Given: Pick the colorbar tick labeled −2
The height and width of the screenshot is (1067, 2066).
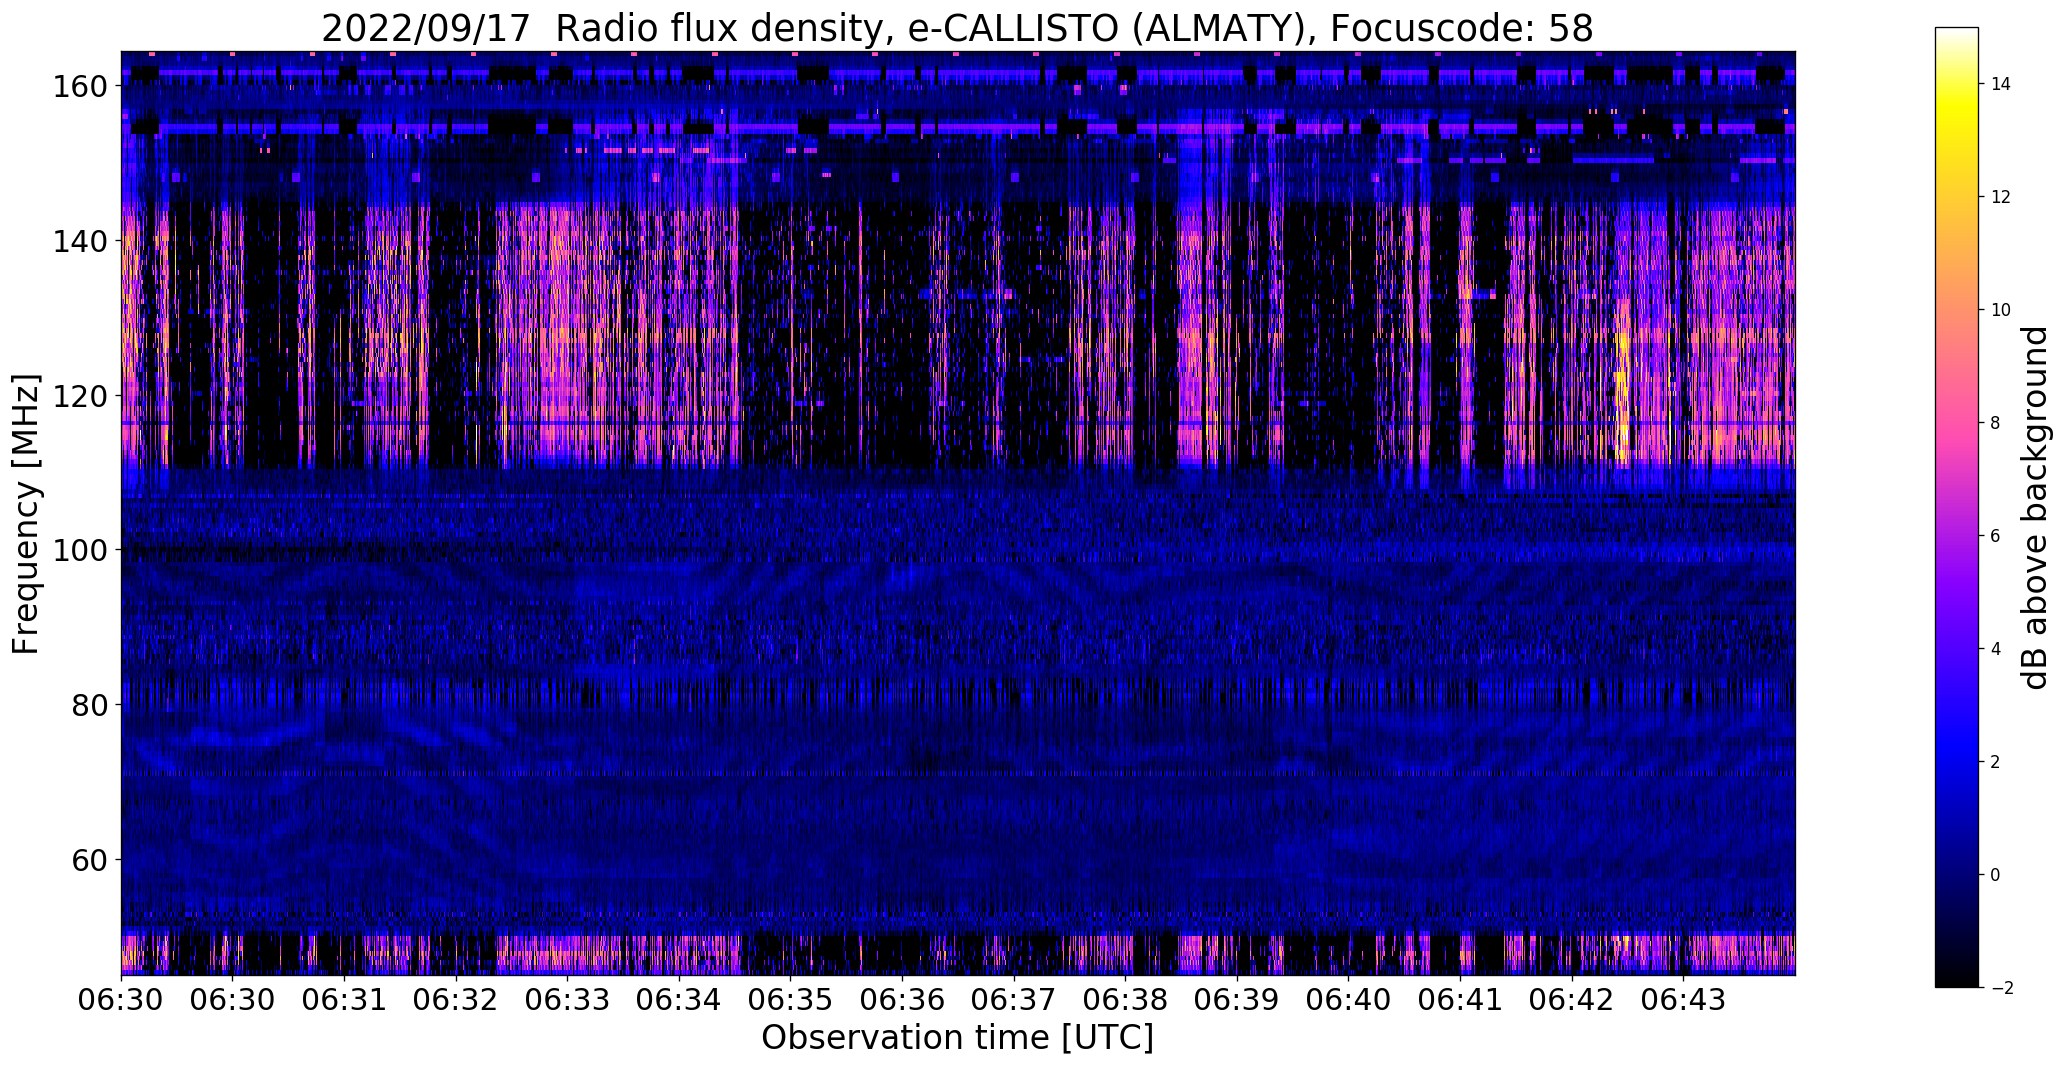Looking at the screenshot, I should [2000, 988].
